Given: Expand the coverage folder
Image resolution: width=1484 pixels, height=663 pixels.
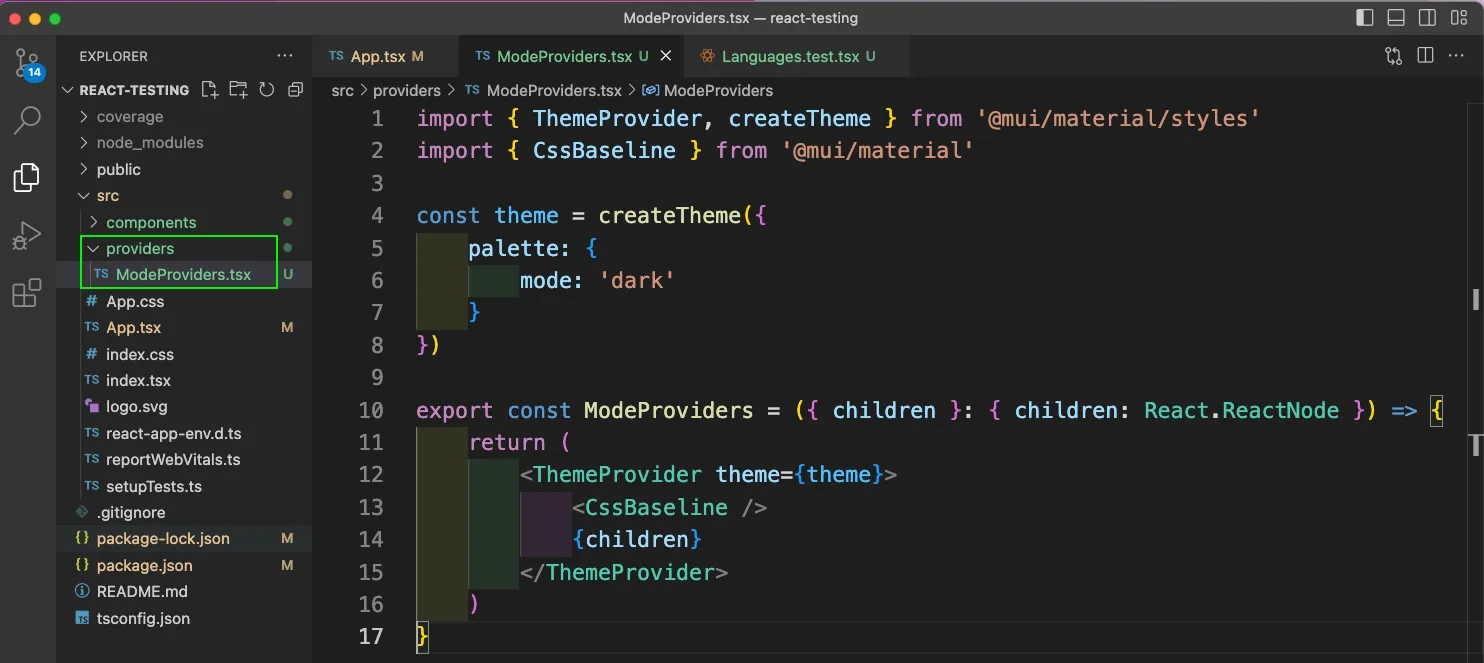Looking at the screenshot, I should click(x=130, y=117).
